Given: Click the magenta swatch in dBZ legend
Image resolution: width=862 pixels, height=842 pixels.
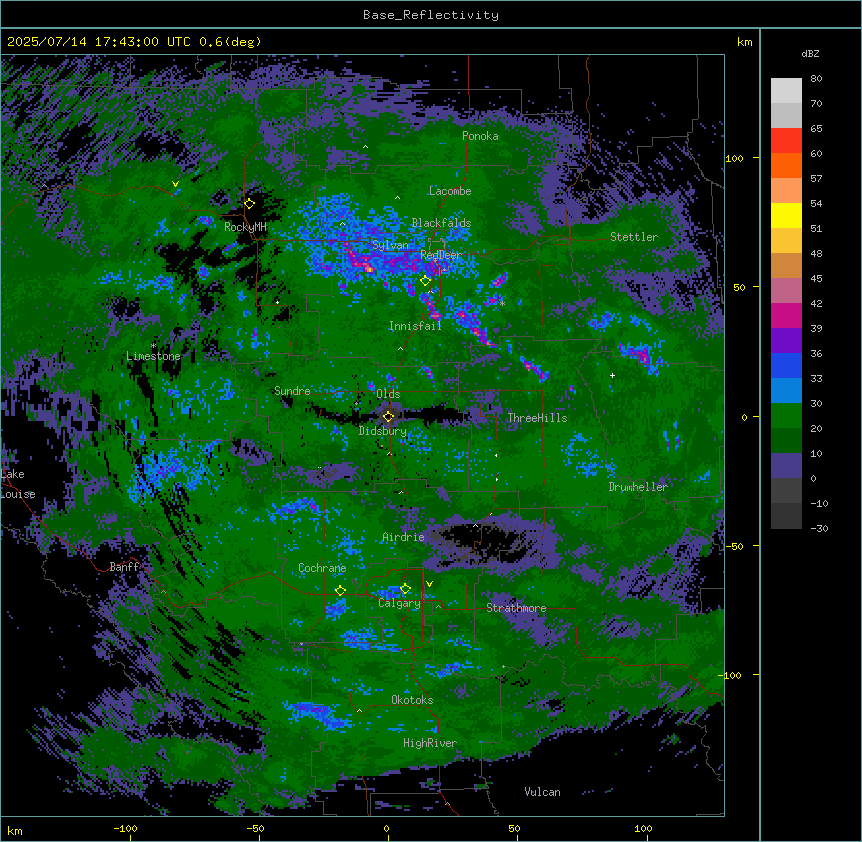Looking at the screenshot, I should click(786, 315).
